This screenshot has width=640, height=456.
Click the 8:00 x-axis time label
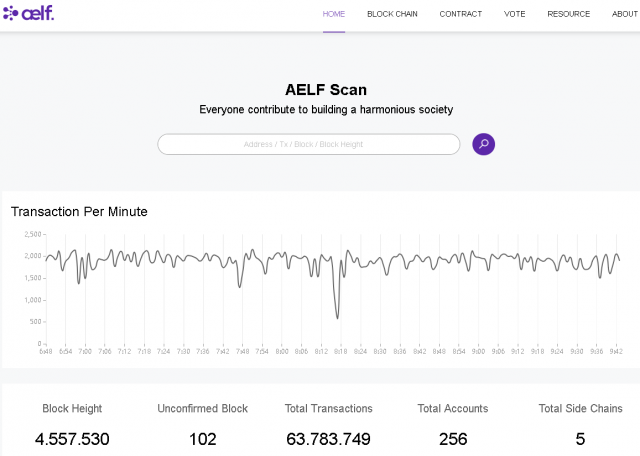[x=282, y=351]
